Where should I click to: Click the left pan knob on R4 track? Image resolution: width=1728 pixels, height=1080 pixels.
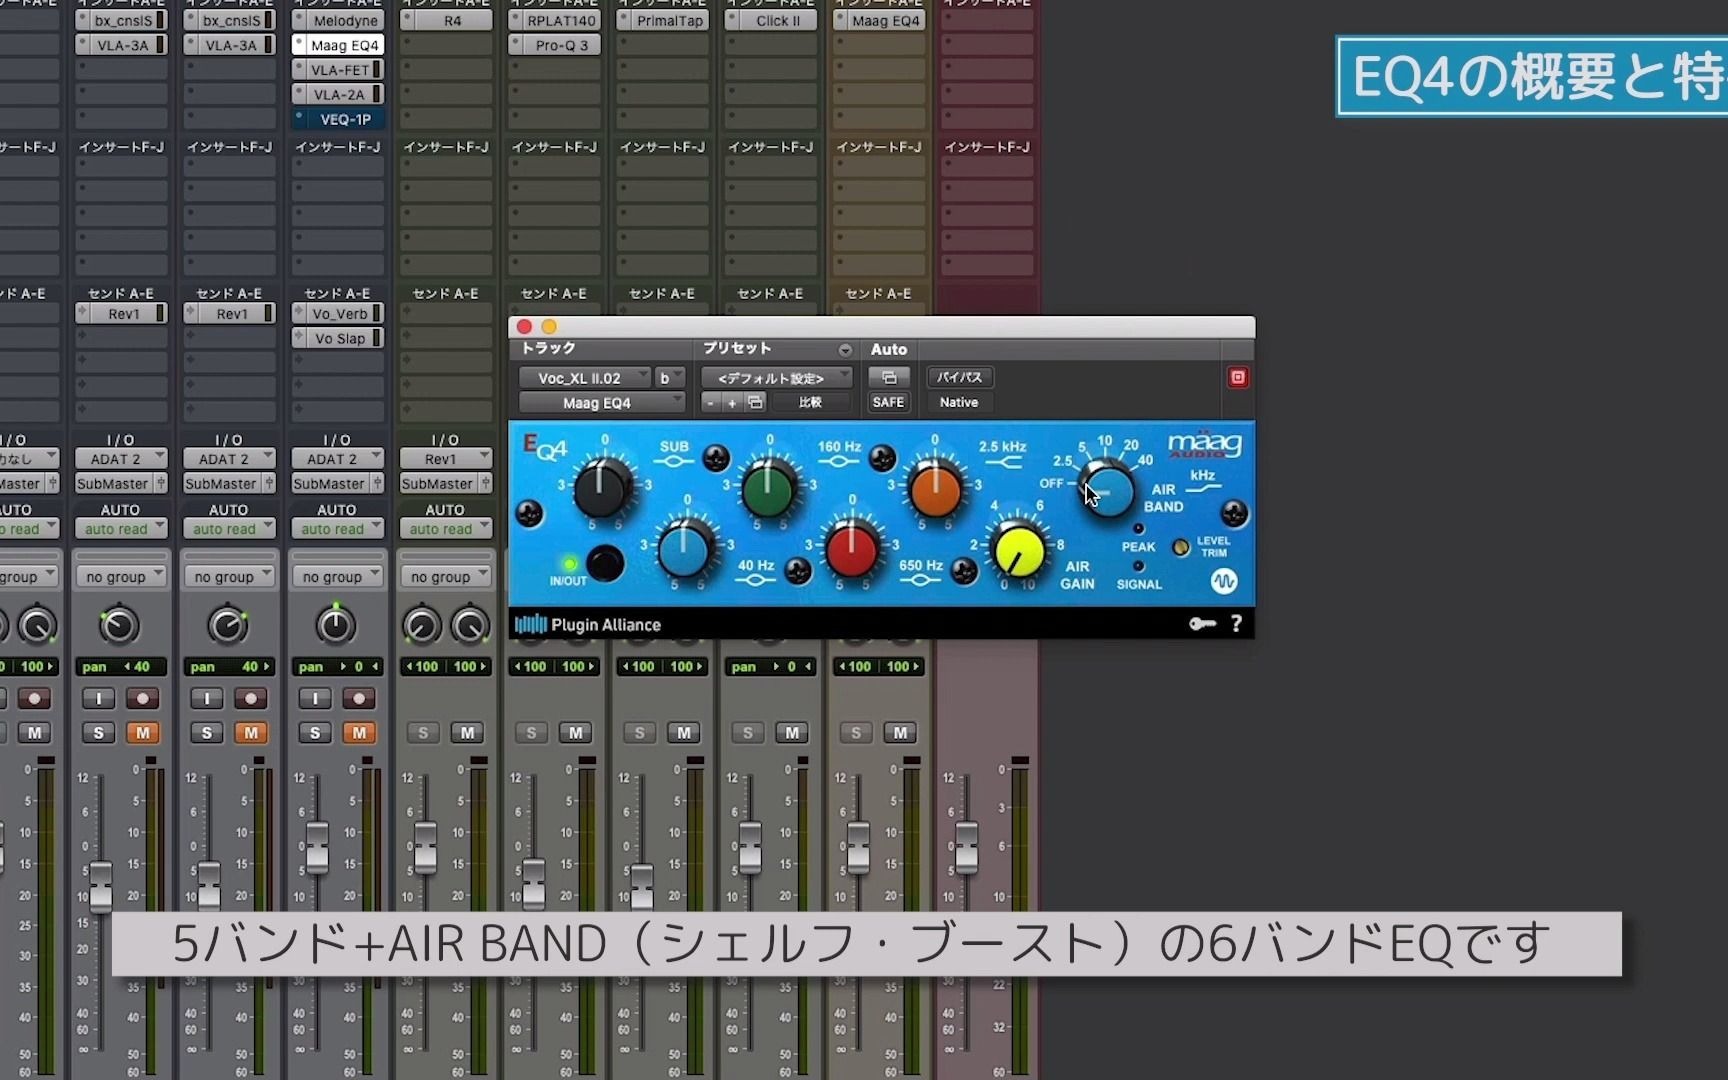coord(421,626)
